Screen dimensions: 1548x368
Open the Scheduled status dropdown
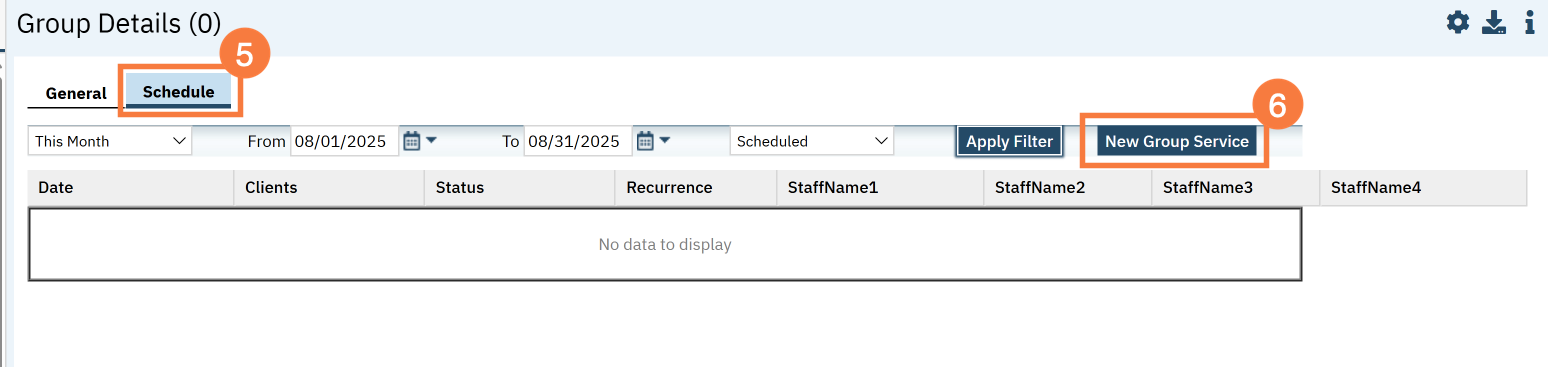[812, 141]
